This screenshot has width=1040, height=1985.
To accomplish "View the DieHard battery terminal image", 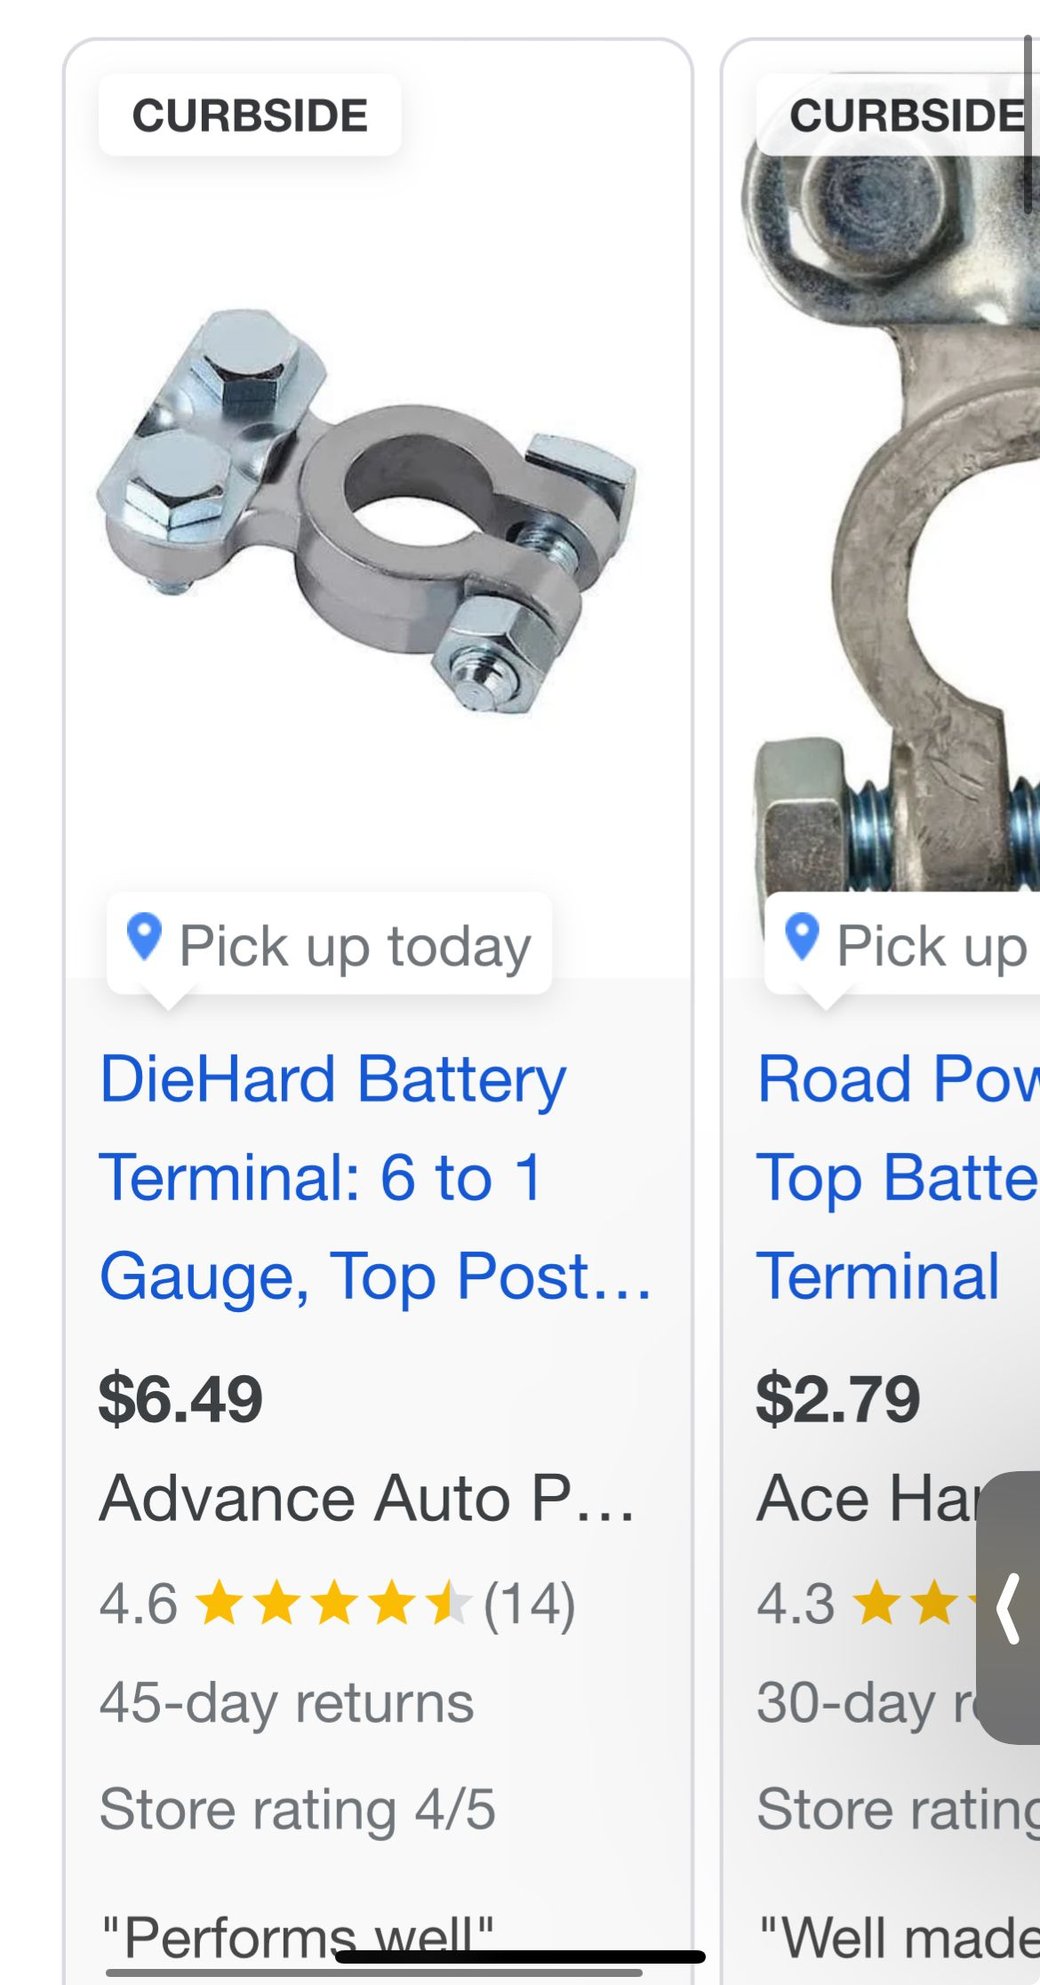I will (x=366, y=512).
